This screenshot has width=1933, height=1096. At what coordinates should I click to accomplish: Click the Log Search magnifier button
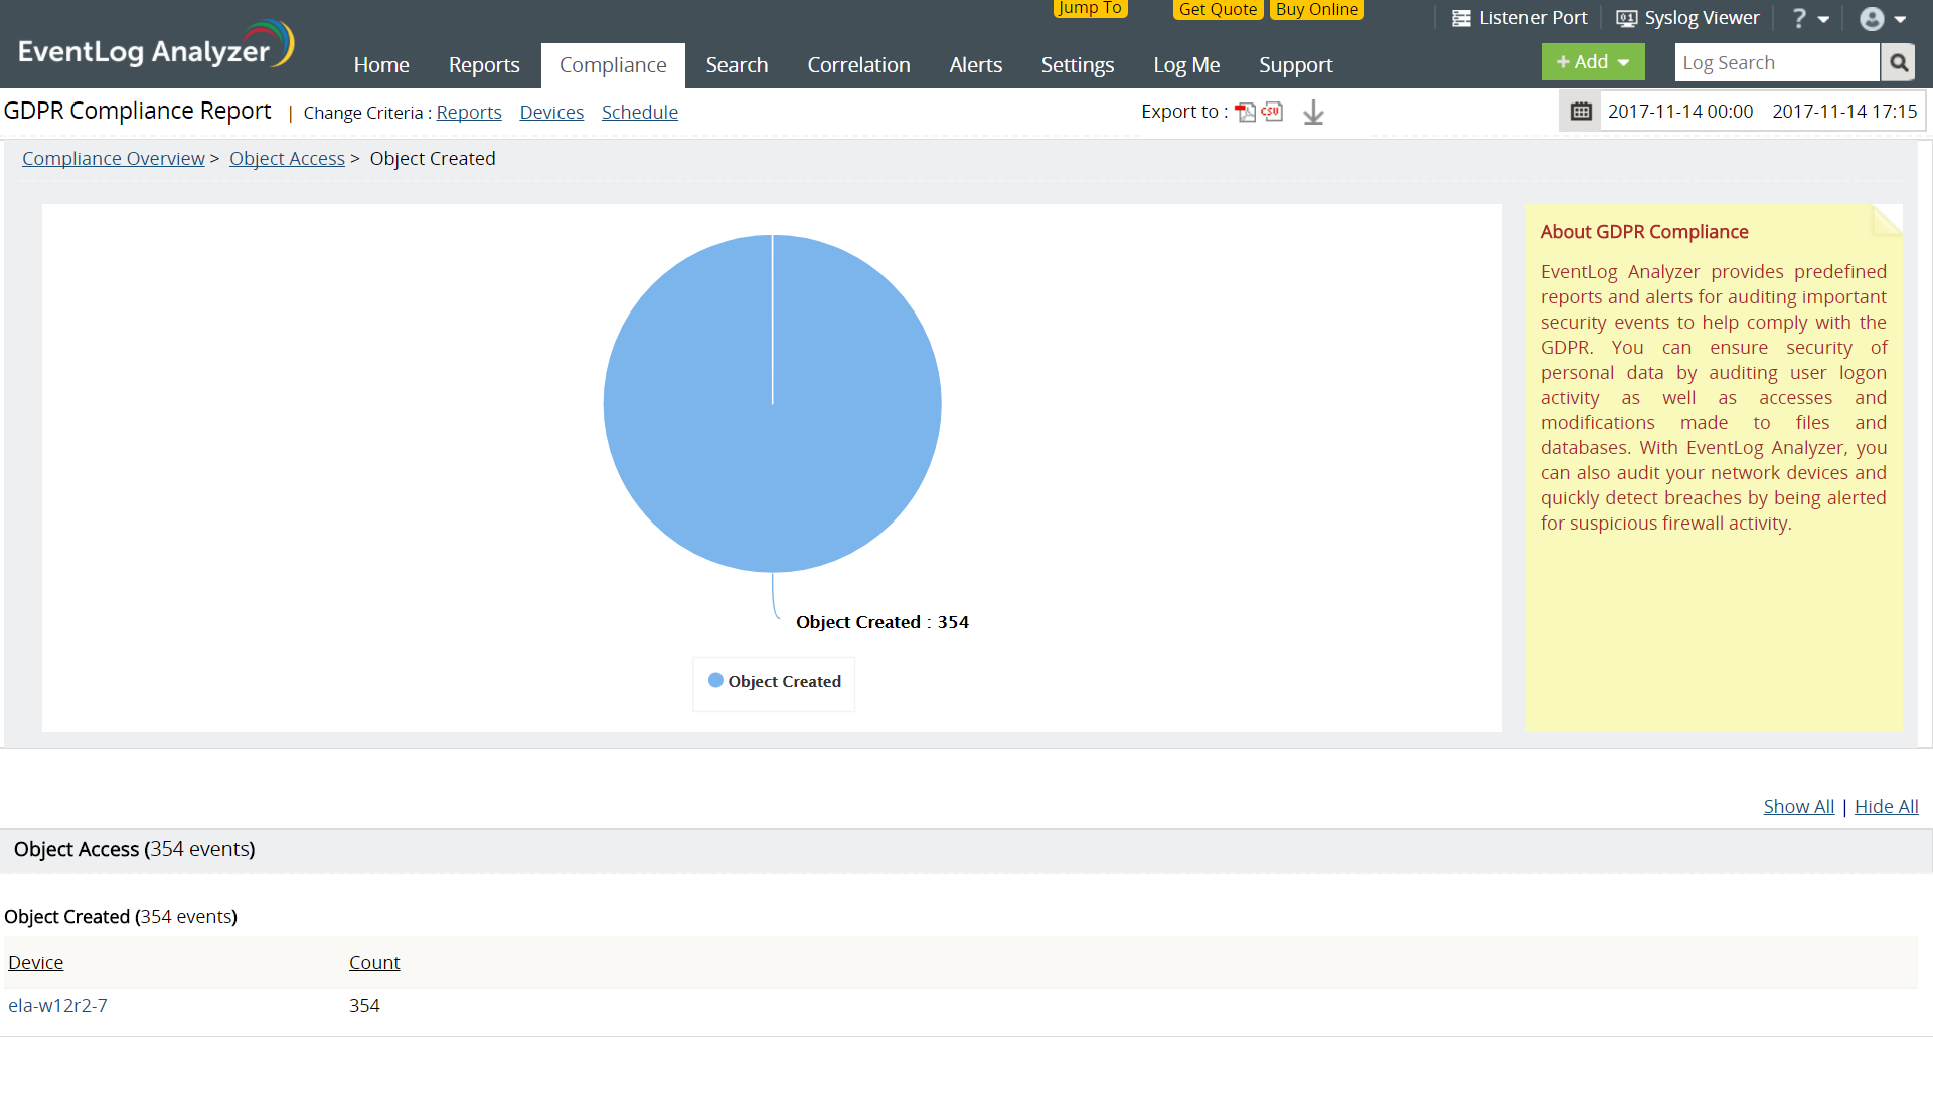coord(1898,63)
